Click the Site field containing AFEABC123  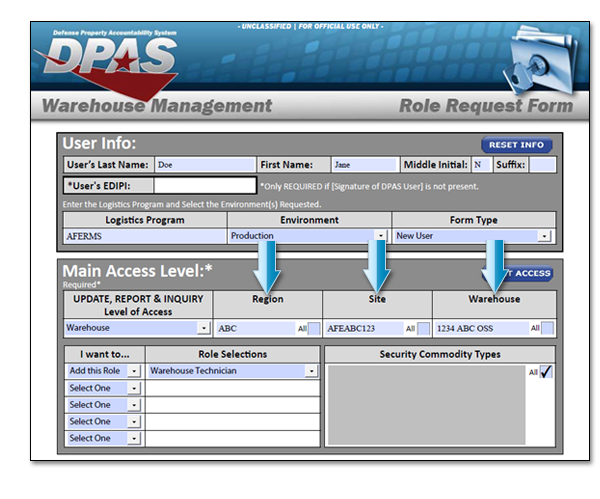[x=364, y=328]
